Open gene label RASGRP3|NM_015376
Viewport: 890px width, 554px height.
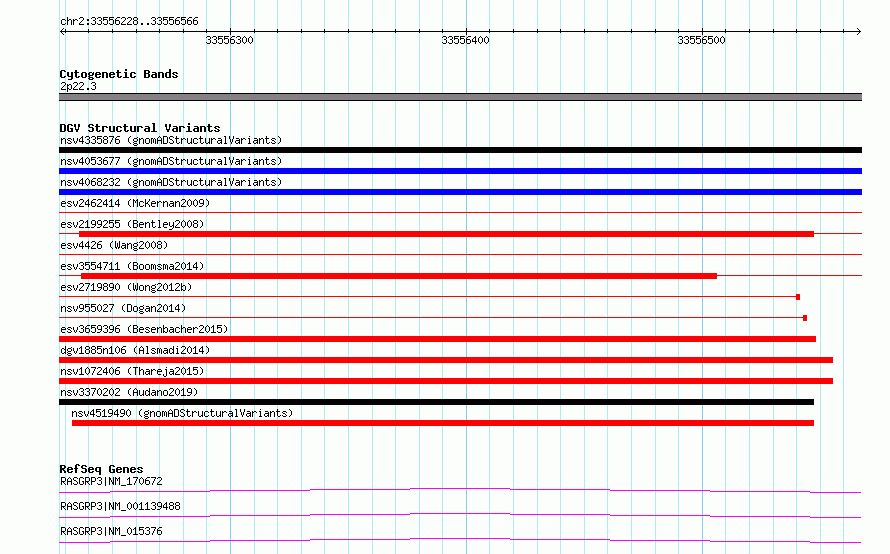[x=111, y=531]
